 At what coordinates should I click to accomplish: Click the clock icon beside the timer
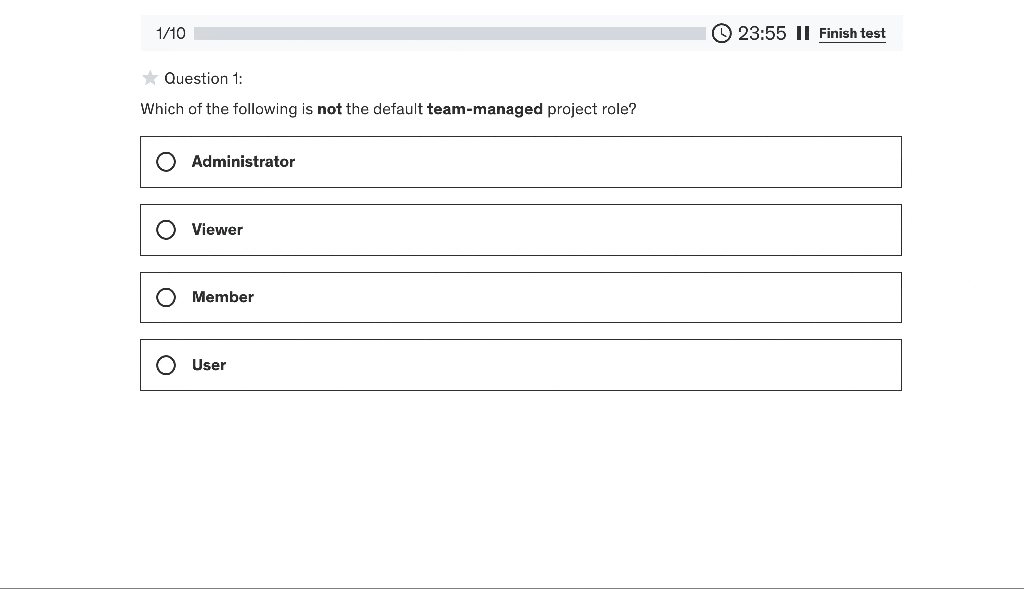tap(722, 33)
